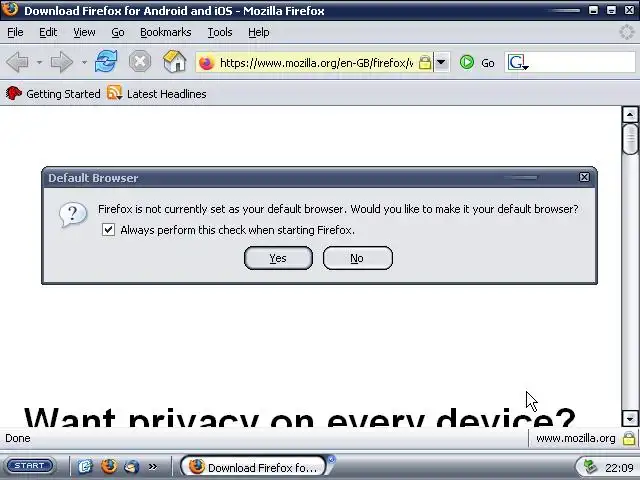
Task: Click the throbber activity icon
Action: pos(627,32)
